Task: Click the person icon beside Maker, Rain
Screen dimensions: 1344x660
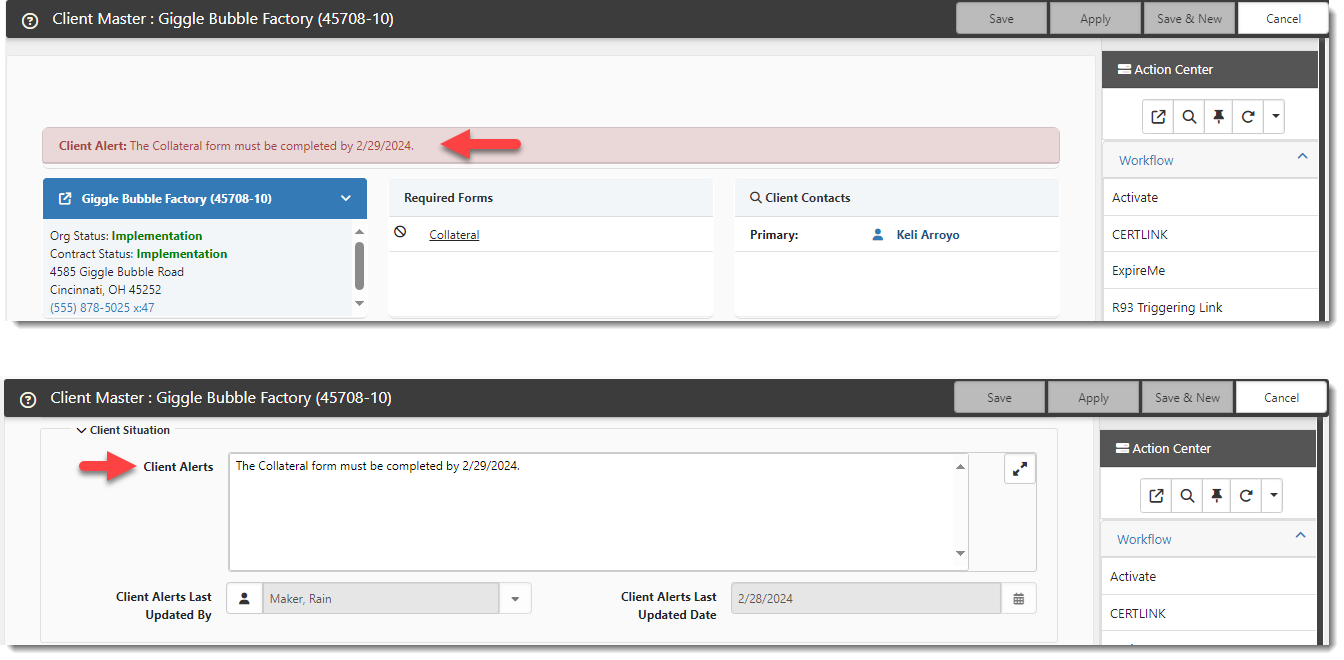Action: click(244, 599)
